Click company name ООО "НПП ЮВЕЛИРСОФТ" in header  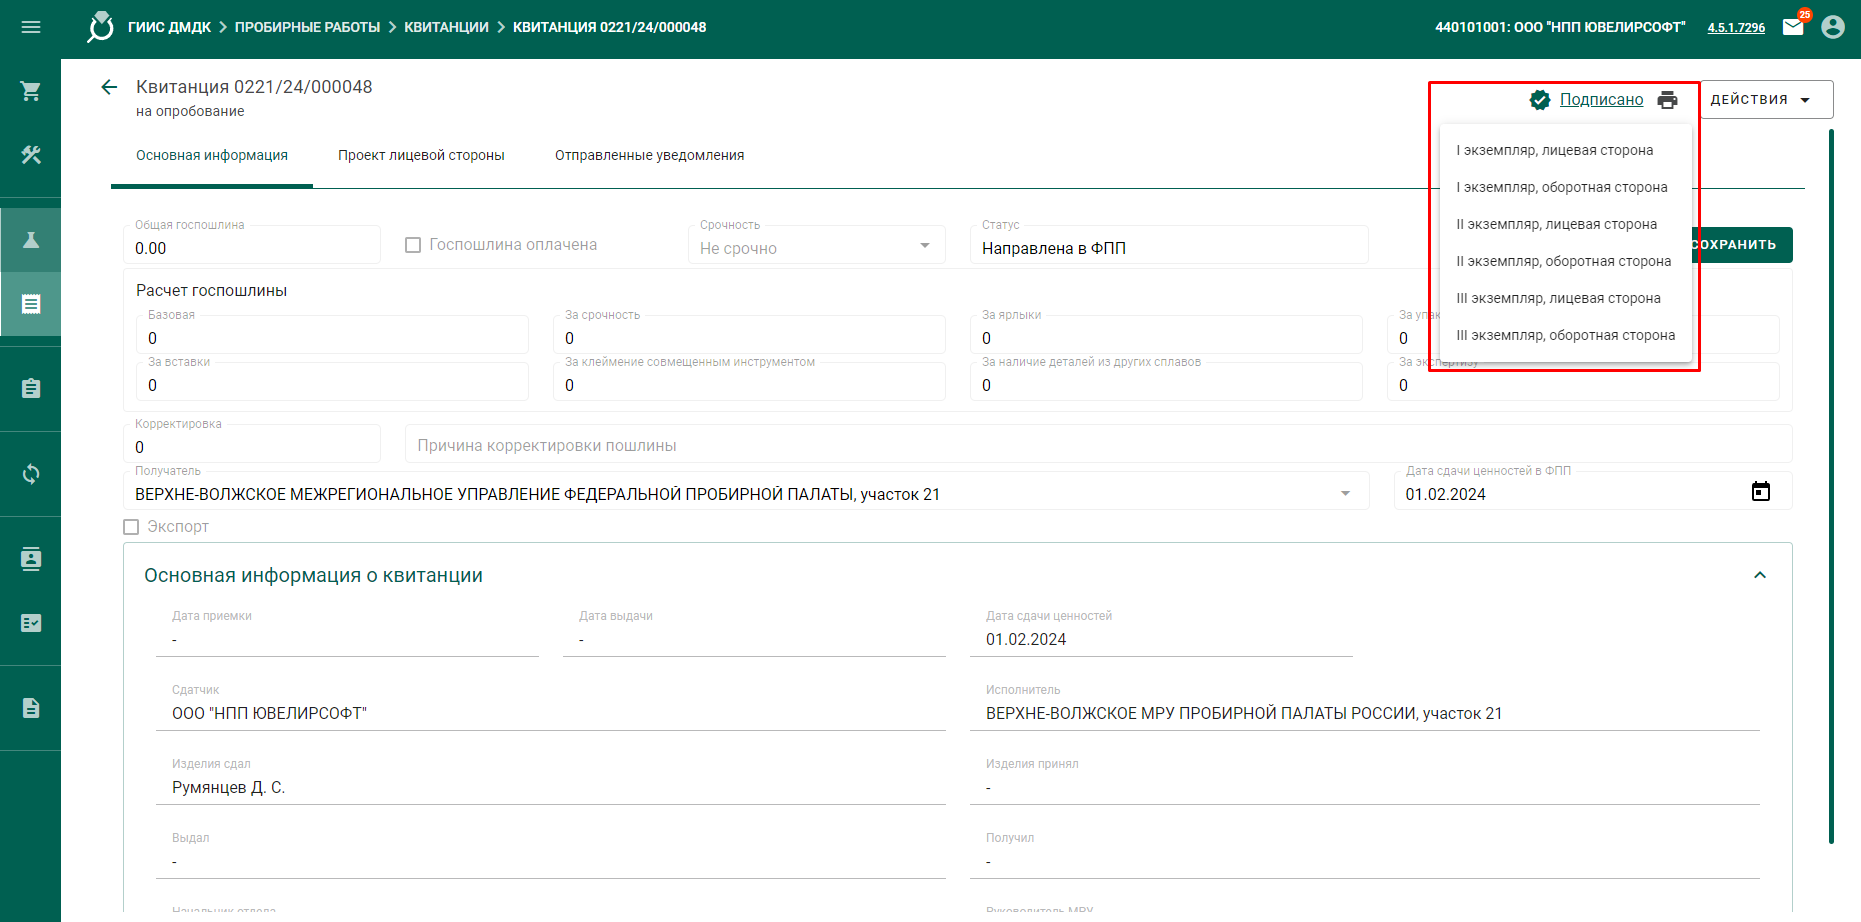(1599, 27)
